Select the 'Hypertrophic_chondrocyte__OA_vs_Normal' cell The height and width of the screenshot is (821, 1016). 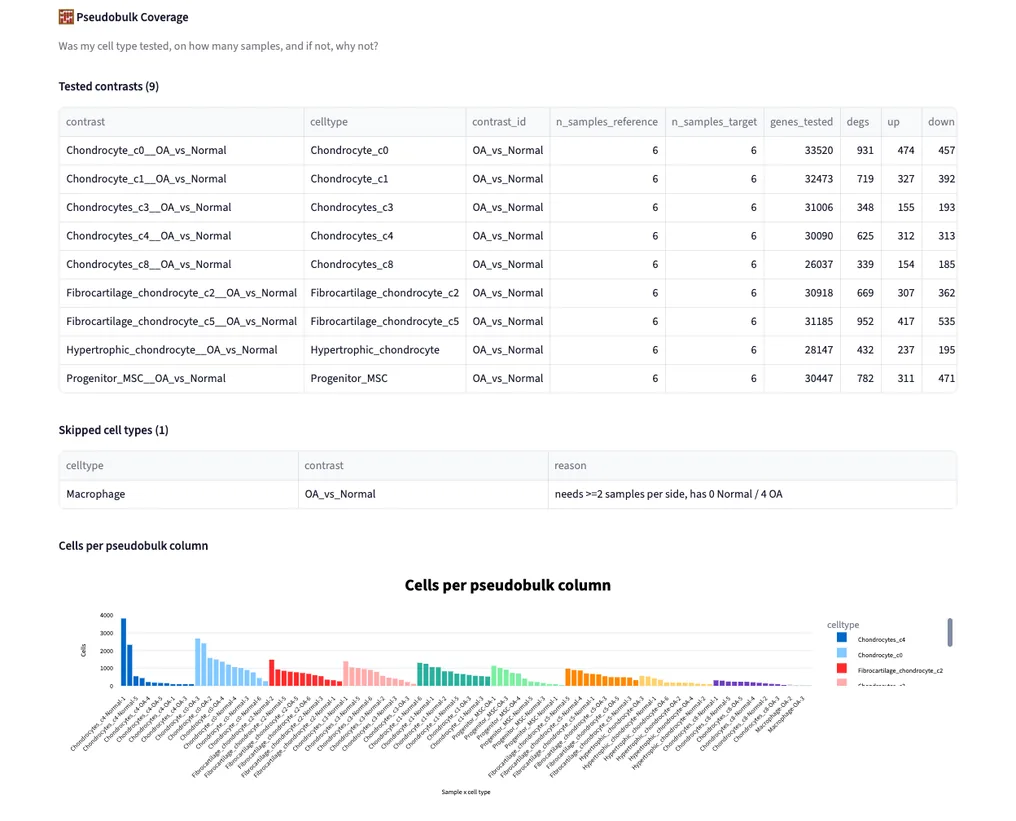point(181,350)
